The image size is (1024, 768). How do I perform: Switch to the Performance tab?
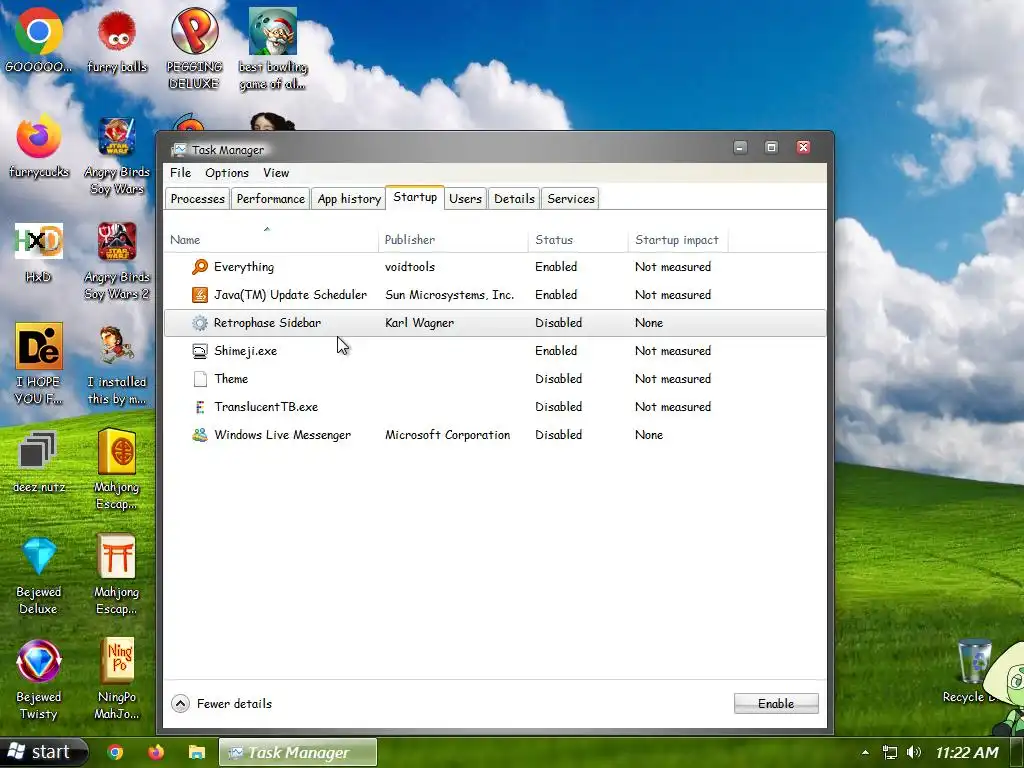click(x=270, y=199)
